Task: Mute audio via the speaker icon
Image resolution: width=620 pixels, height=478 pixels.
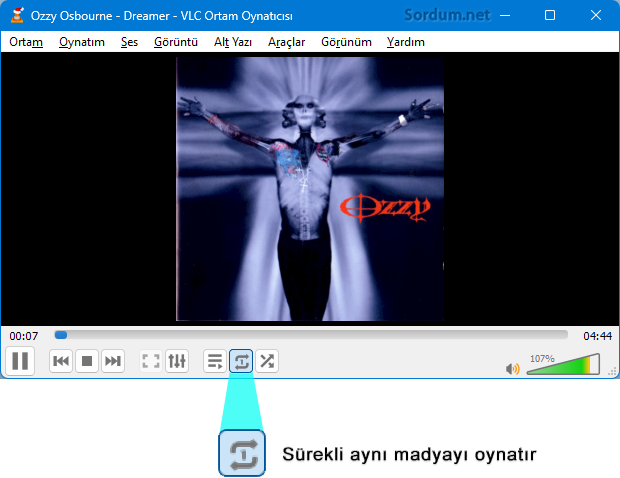Action: tap(512, 369)
